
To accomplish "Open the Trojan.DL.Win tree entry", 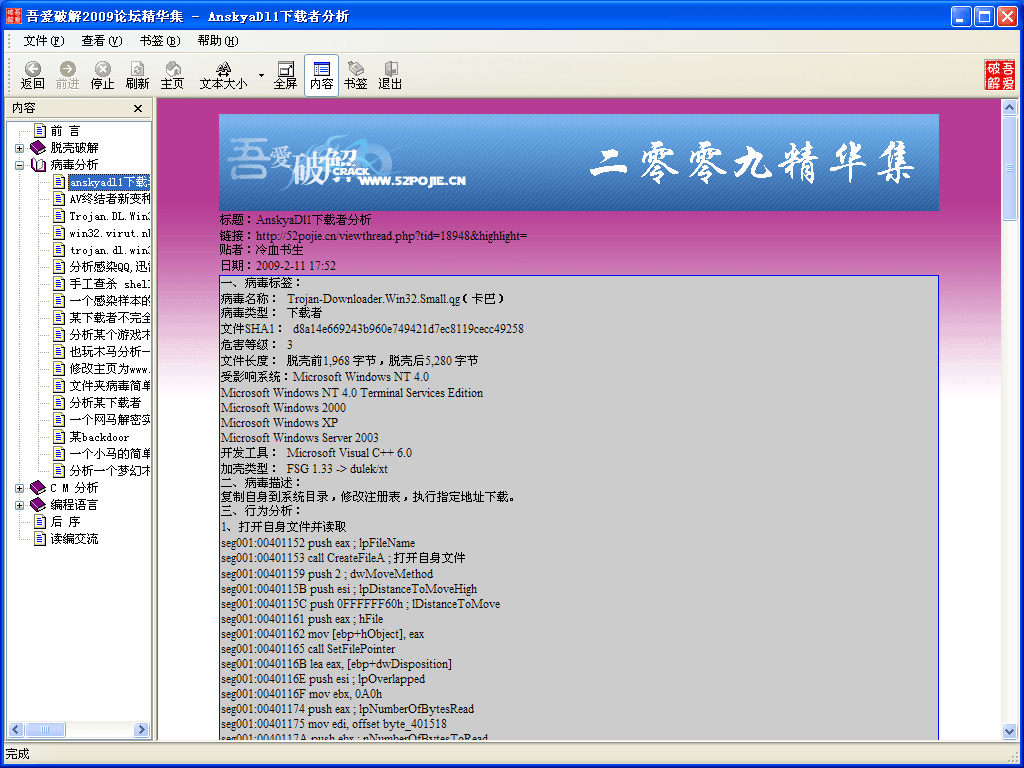I will click(109, 216).
